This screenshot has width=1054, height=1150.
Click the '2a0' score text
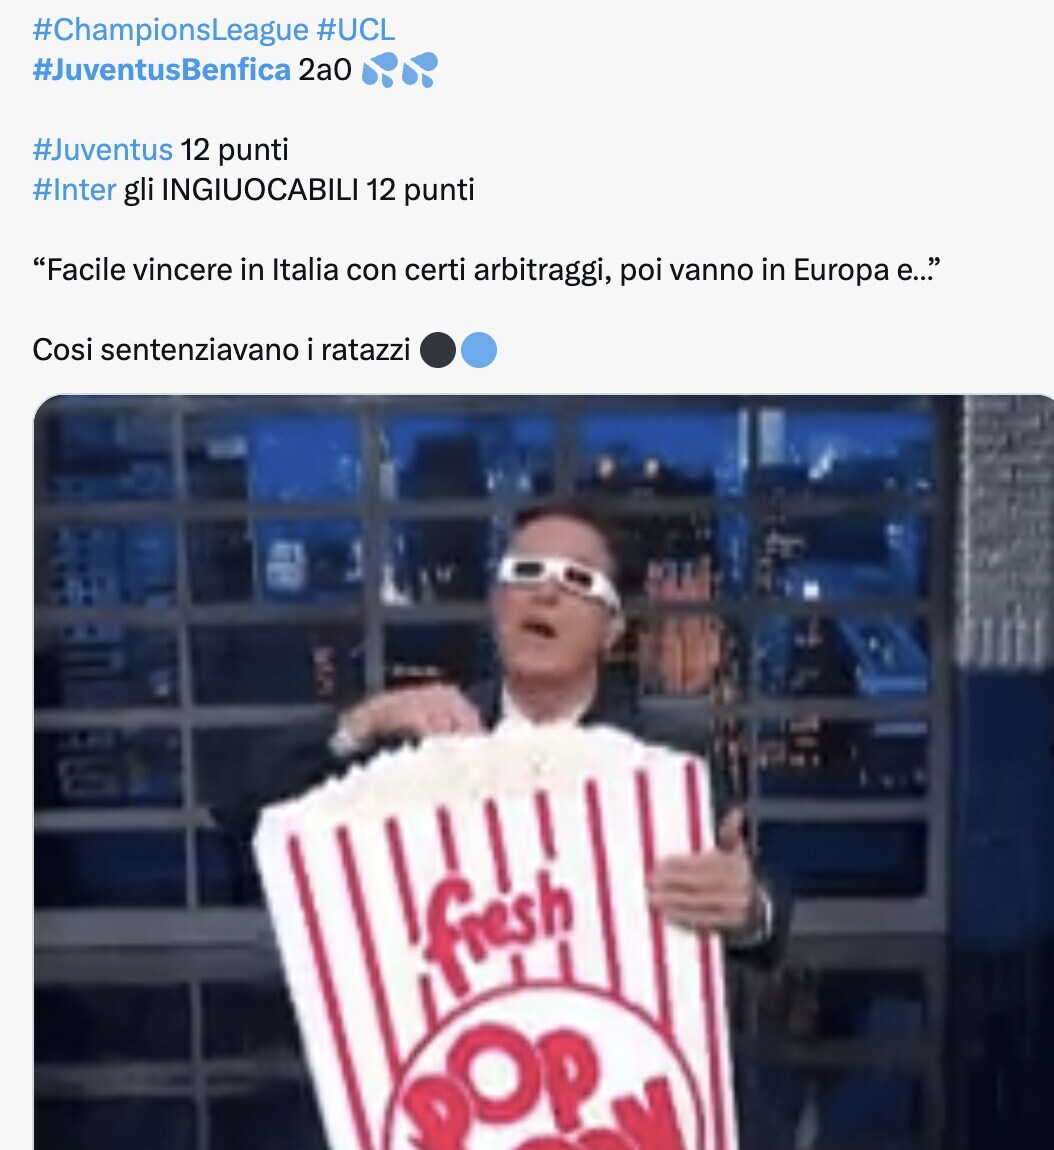[x=325, y=70]
